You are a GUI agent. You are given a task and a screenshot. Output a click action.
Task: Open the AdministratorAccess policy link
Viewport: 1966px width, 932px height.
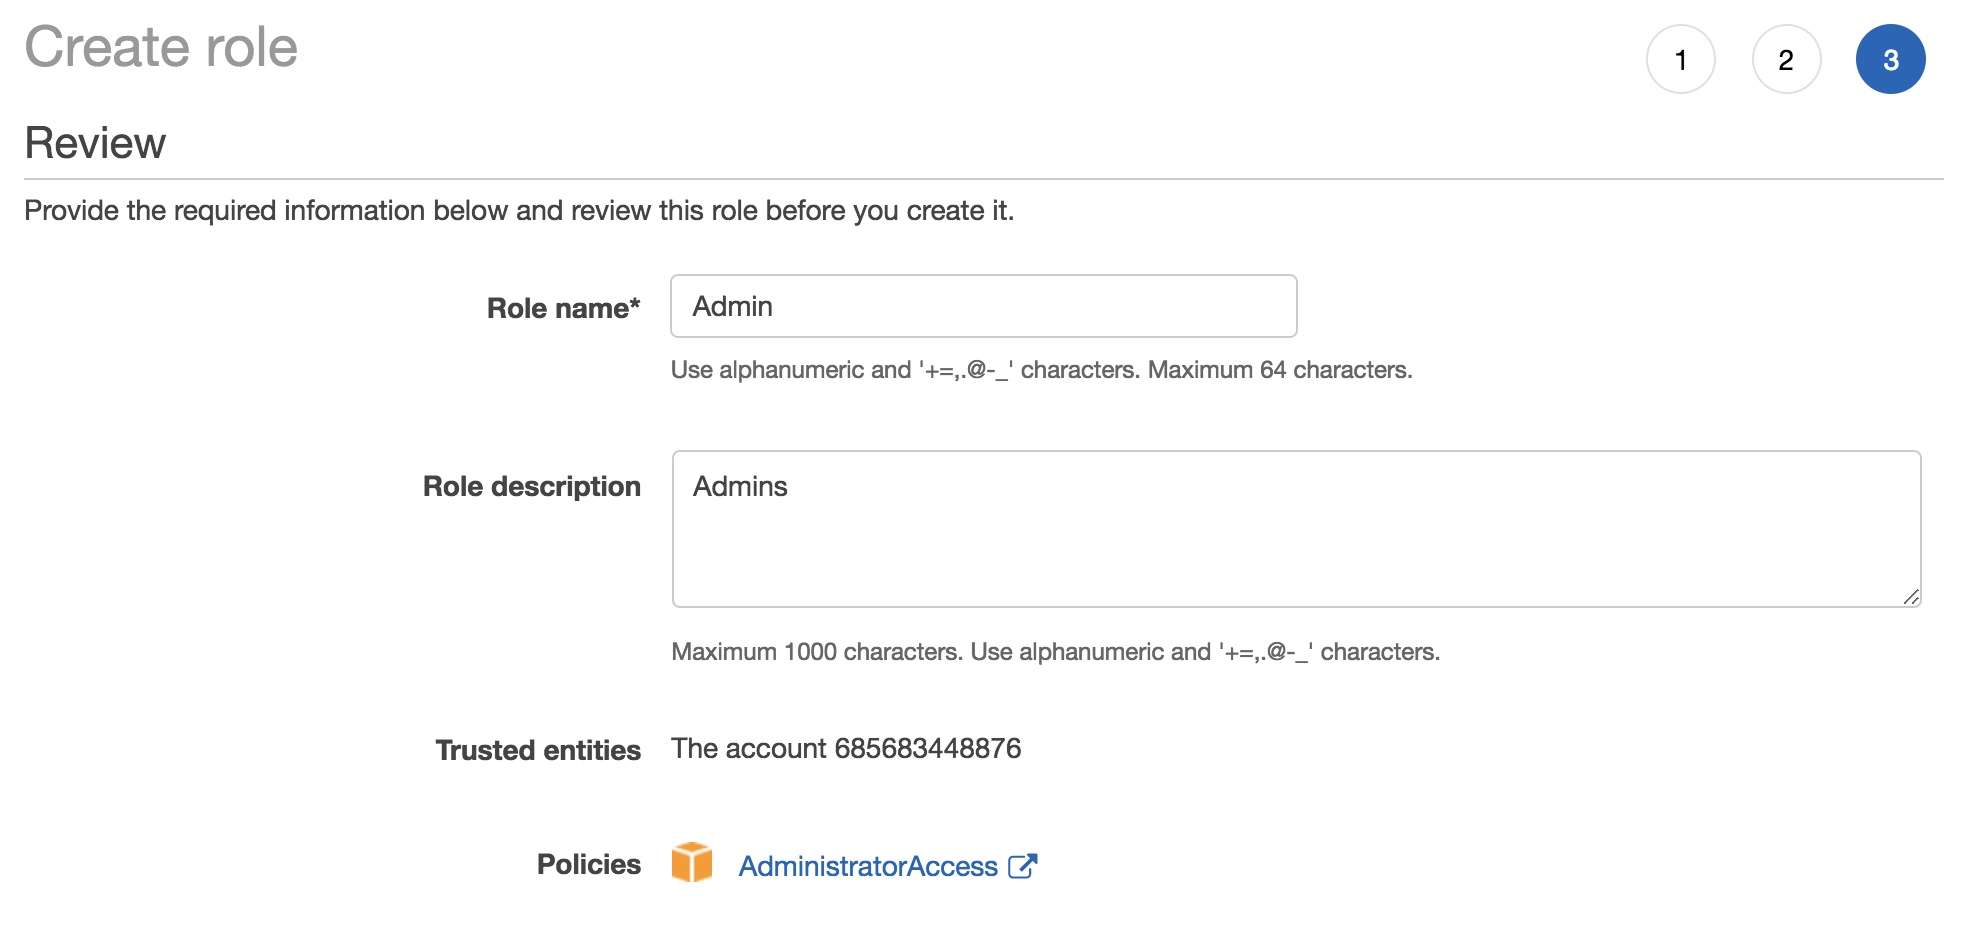tap(867, 866)
